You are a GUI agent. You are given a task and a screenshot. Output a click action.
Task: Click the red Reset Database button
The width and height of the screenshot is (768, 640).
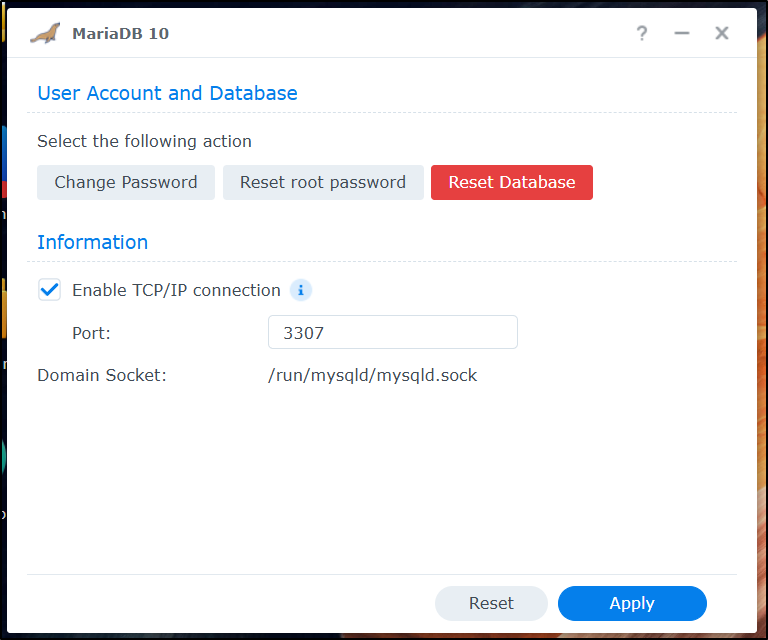(512, 182)
